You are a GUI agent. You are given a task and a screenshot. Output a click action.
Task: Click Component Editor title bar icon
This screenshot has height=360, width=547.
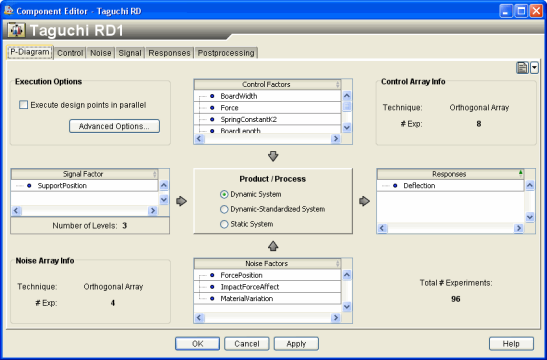point(8,11)
